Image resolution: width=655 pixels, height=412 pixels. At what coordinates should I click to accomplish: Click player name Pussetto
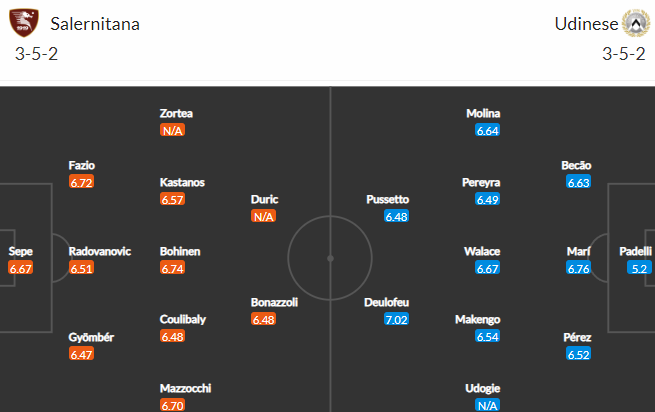click(387, 199)
